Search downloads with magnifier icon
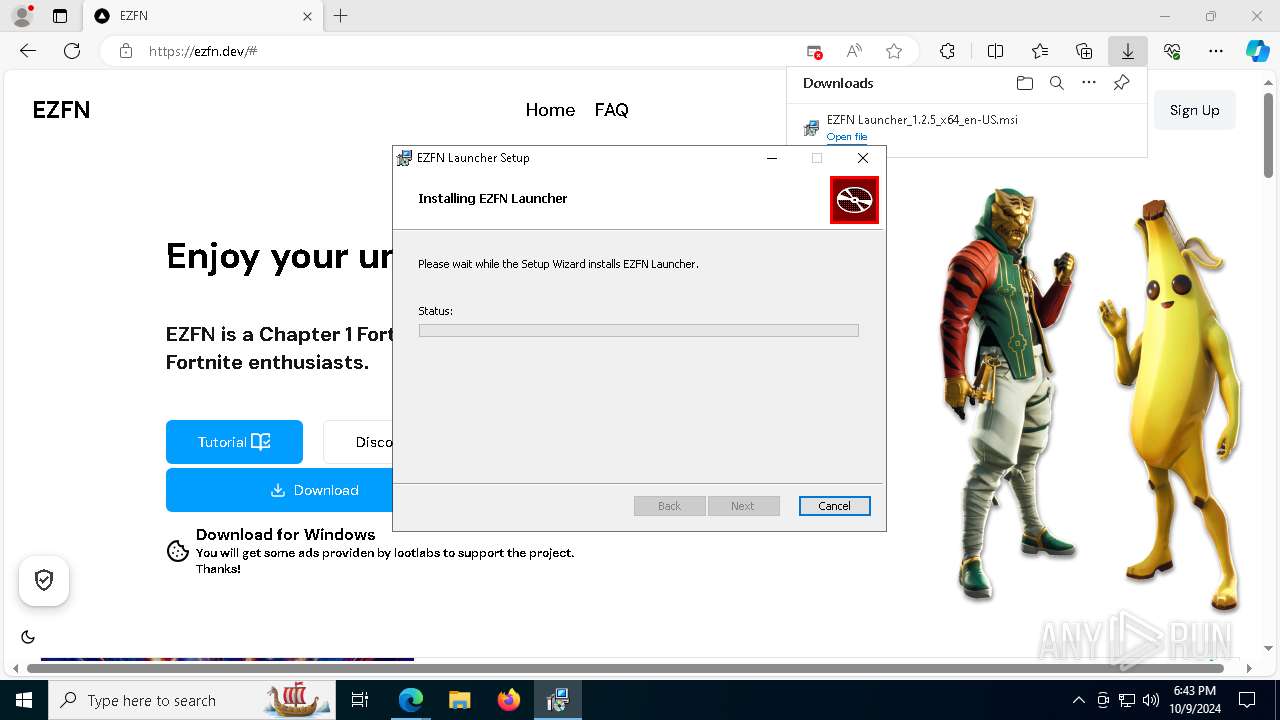Image resolution: width=1280 pixels, height=720 pixels. (x=1056, y=83)
